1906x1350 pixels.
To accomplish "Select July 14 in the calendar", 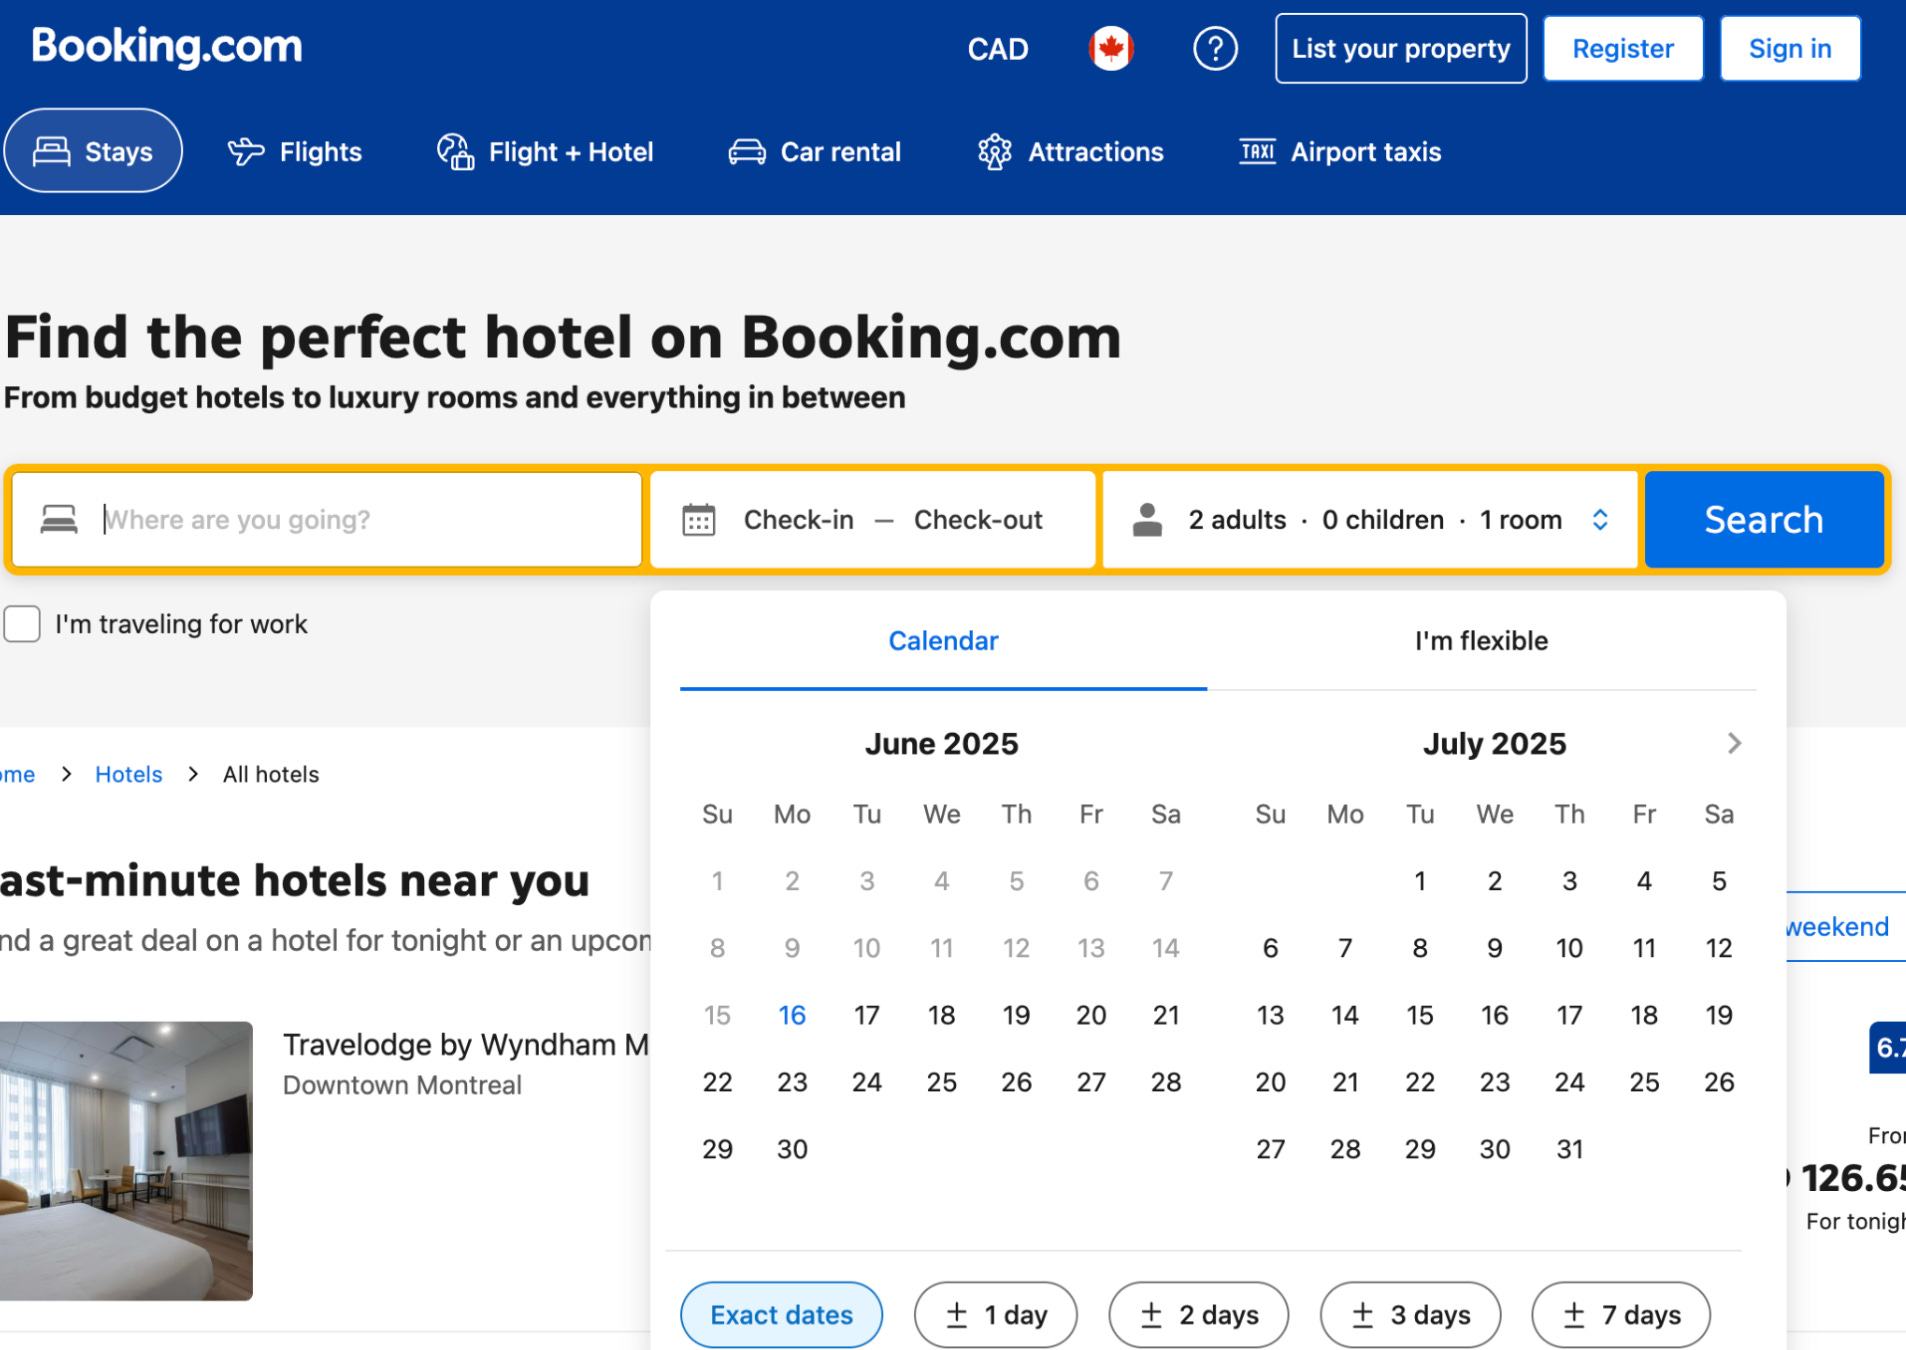I will pos(1345,1015).
